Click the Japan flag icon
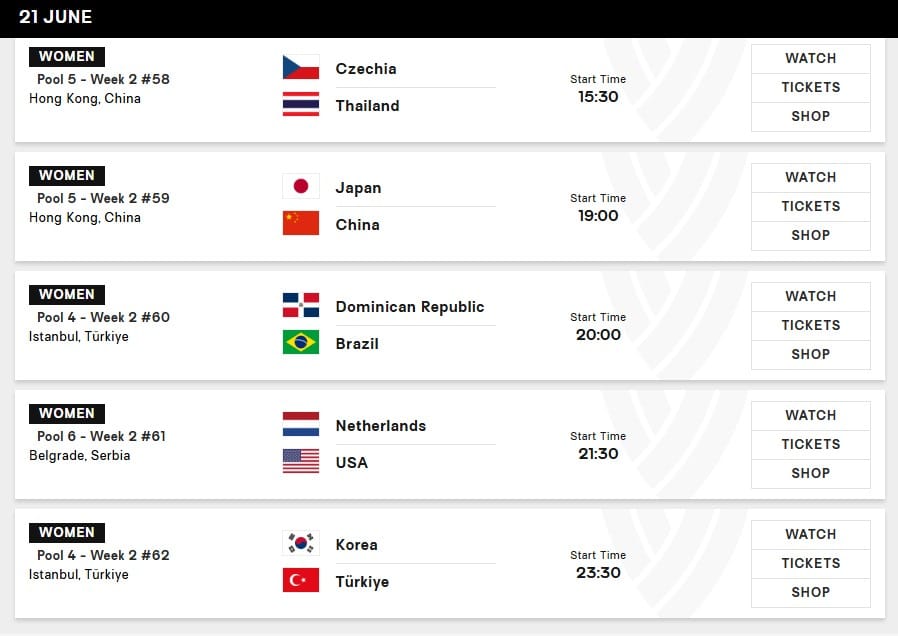The image size is (898, 636). 301,187
